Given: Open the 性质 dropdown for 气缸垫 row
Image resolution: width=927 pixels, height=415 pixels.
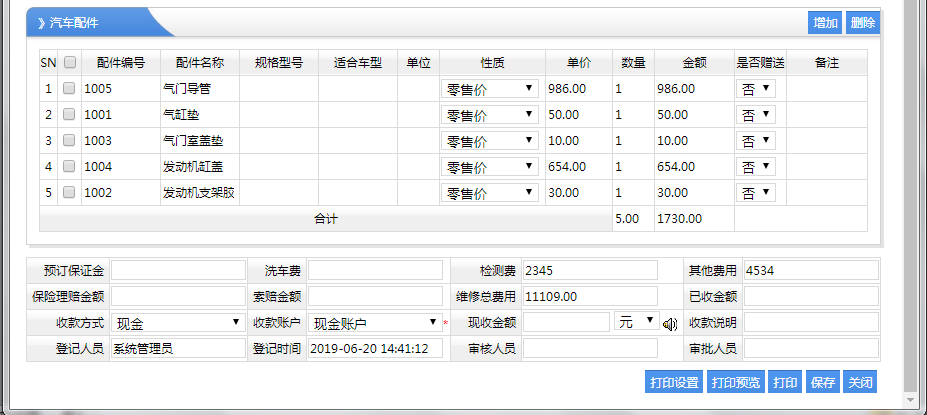Looking at the screenshot, I should click(489, 115).
